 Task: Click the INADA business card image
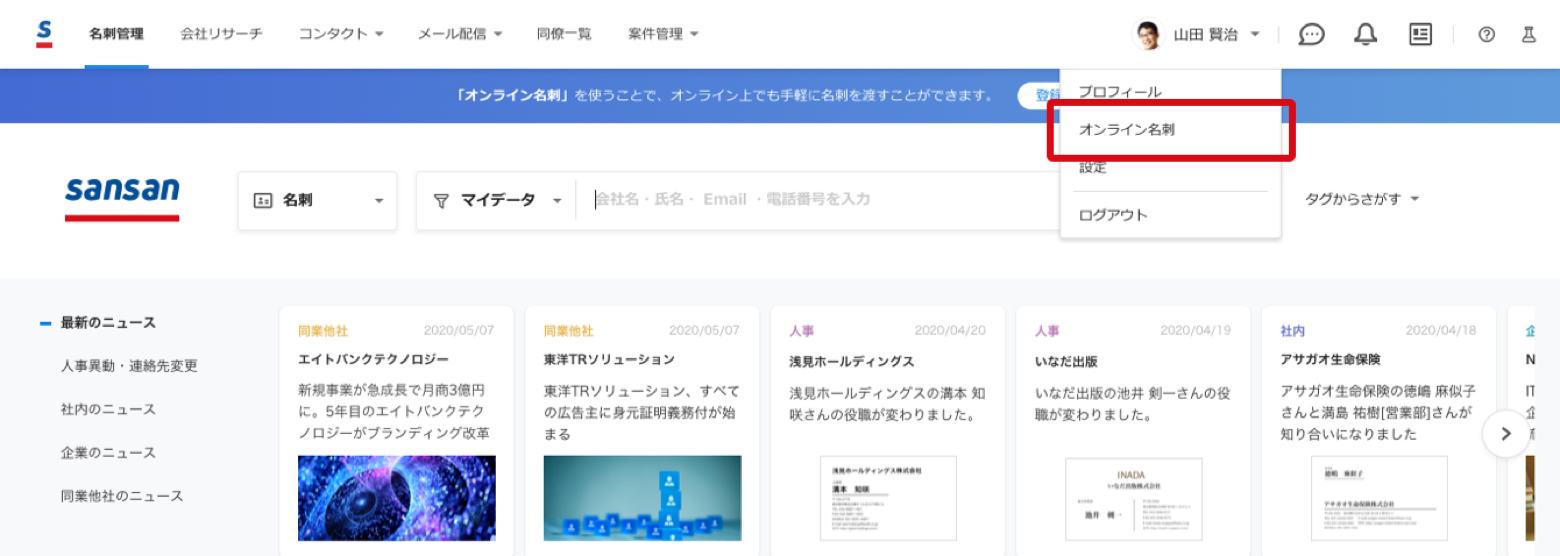(x=1133, y=499)
